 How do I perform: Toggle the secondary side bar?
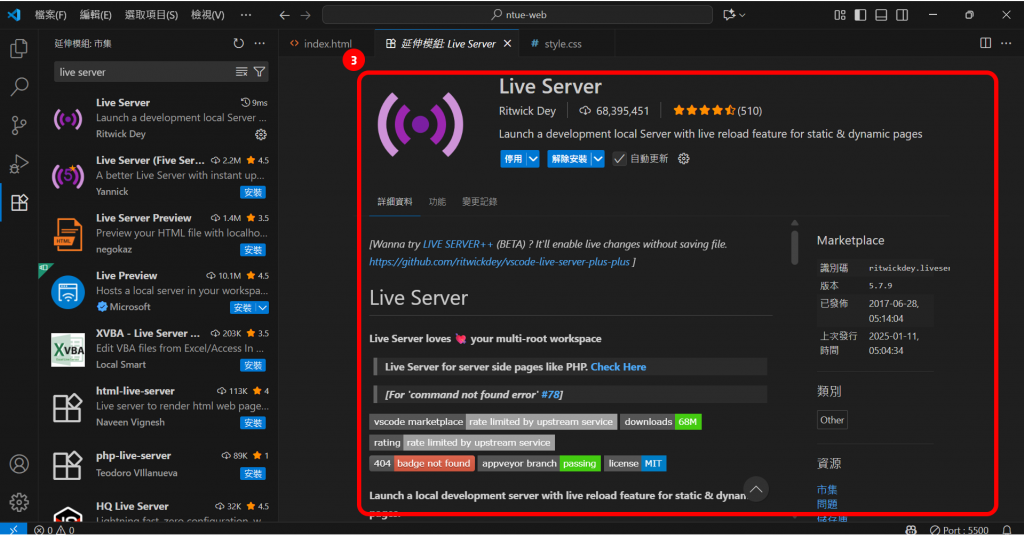[x=902, y=14]
